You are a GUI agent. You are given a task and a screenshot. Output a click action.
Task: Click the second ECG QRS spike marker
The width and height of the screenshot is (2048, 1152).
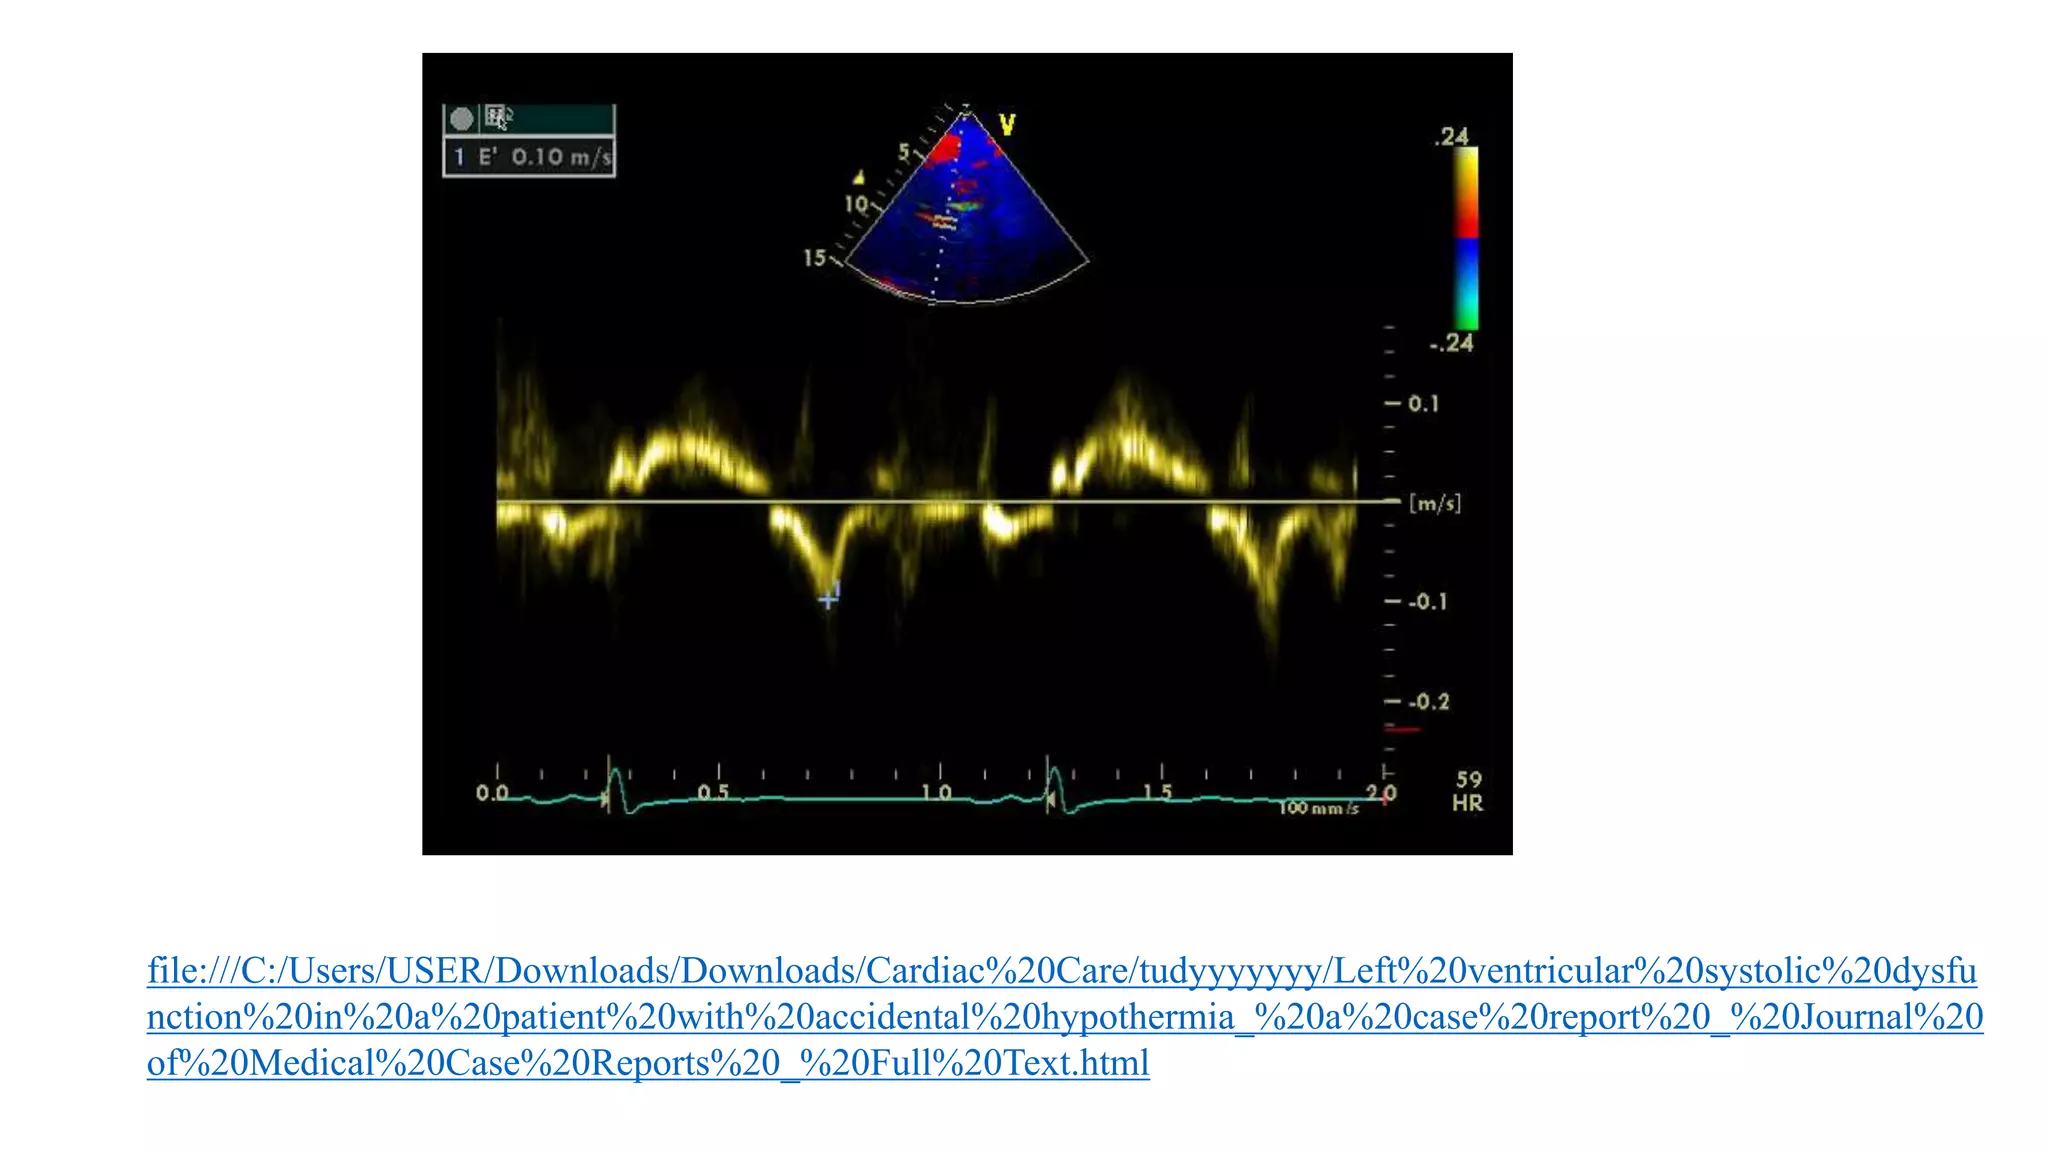[x=1053, y=785]
